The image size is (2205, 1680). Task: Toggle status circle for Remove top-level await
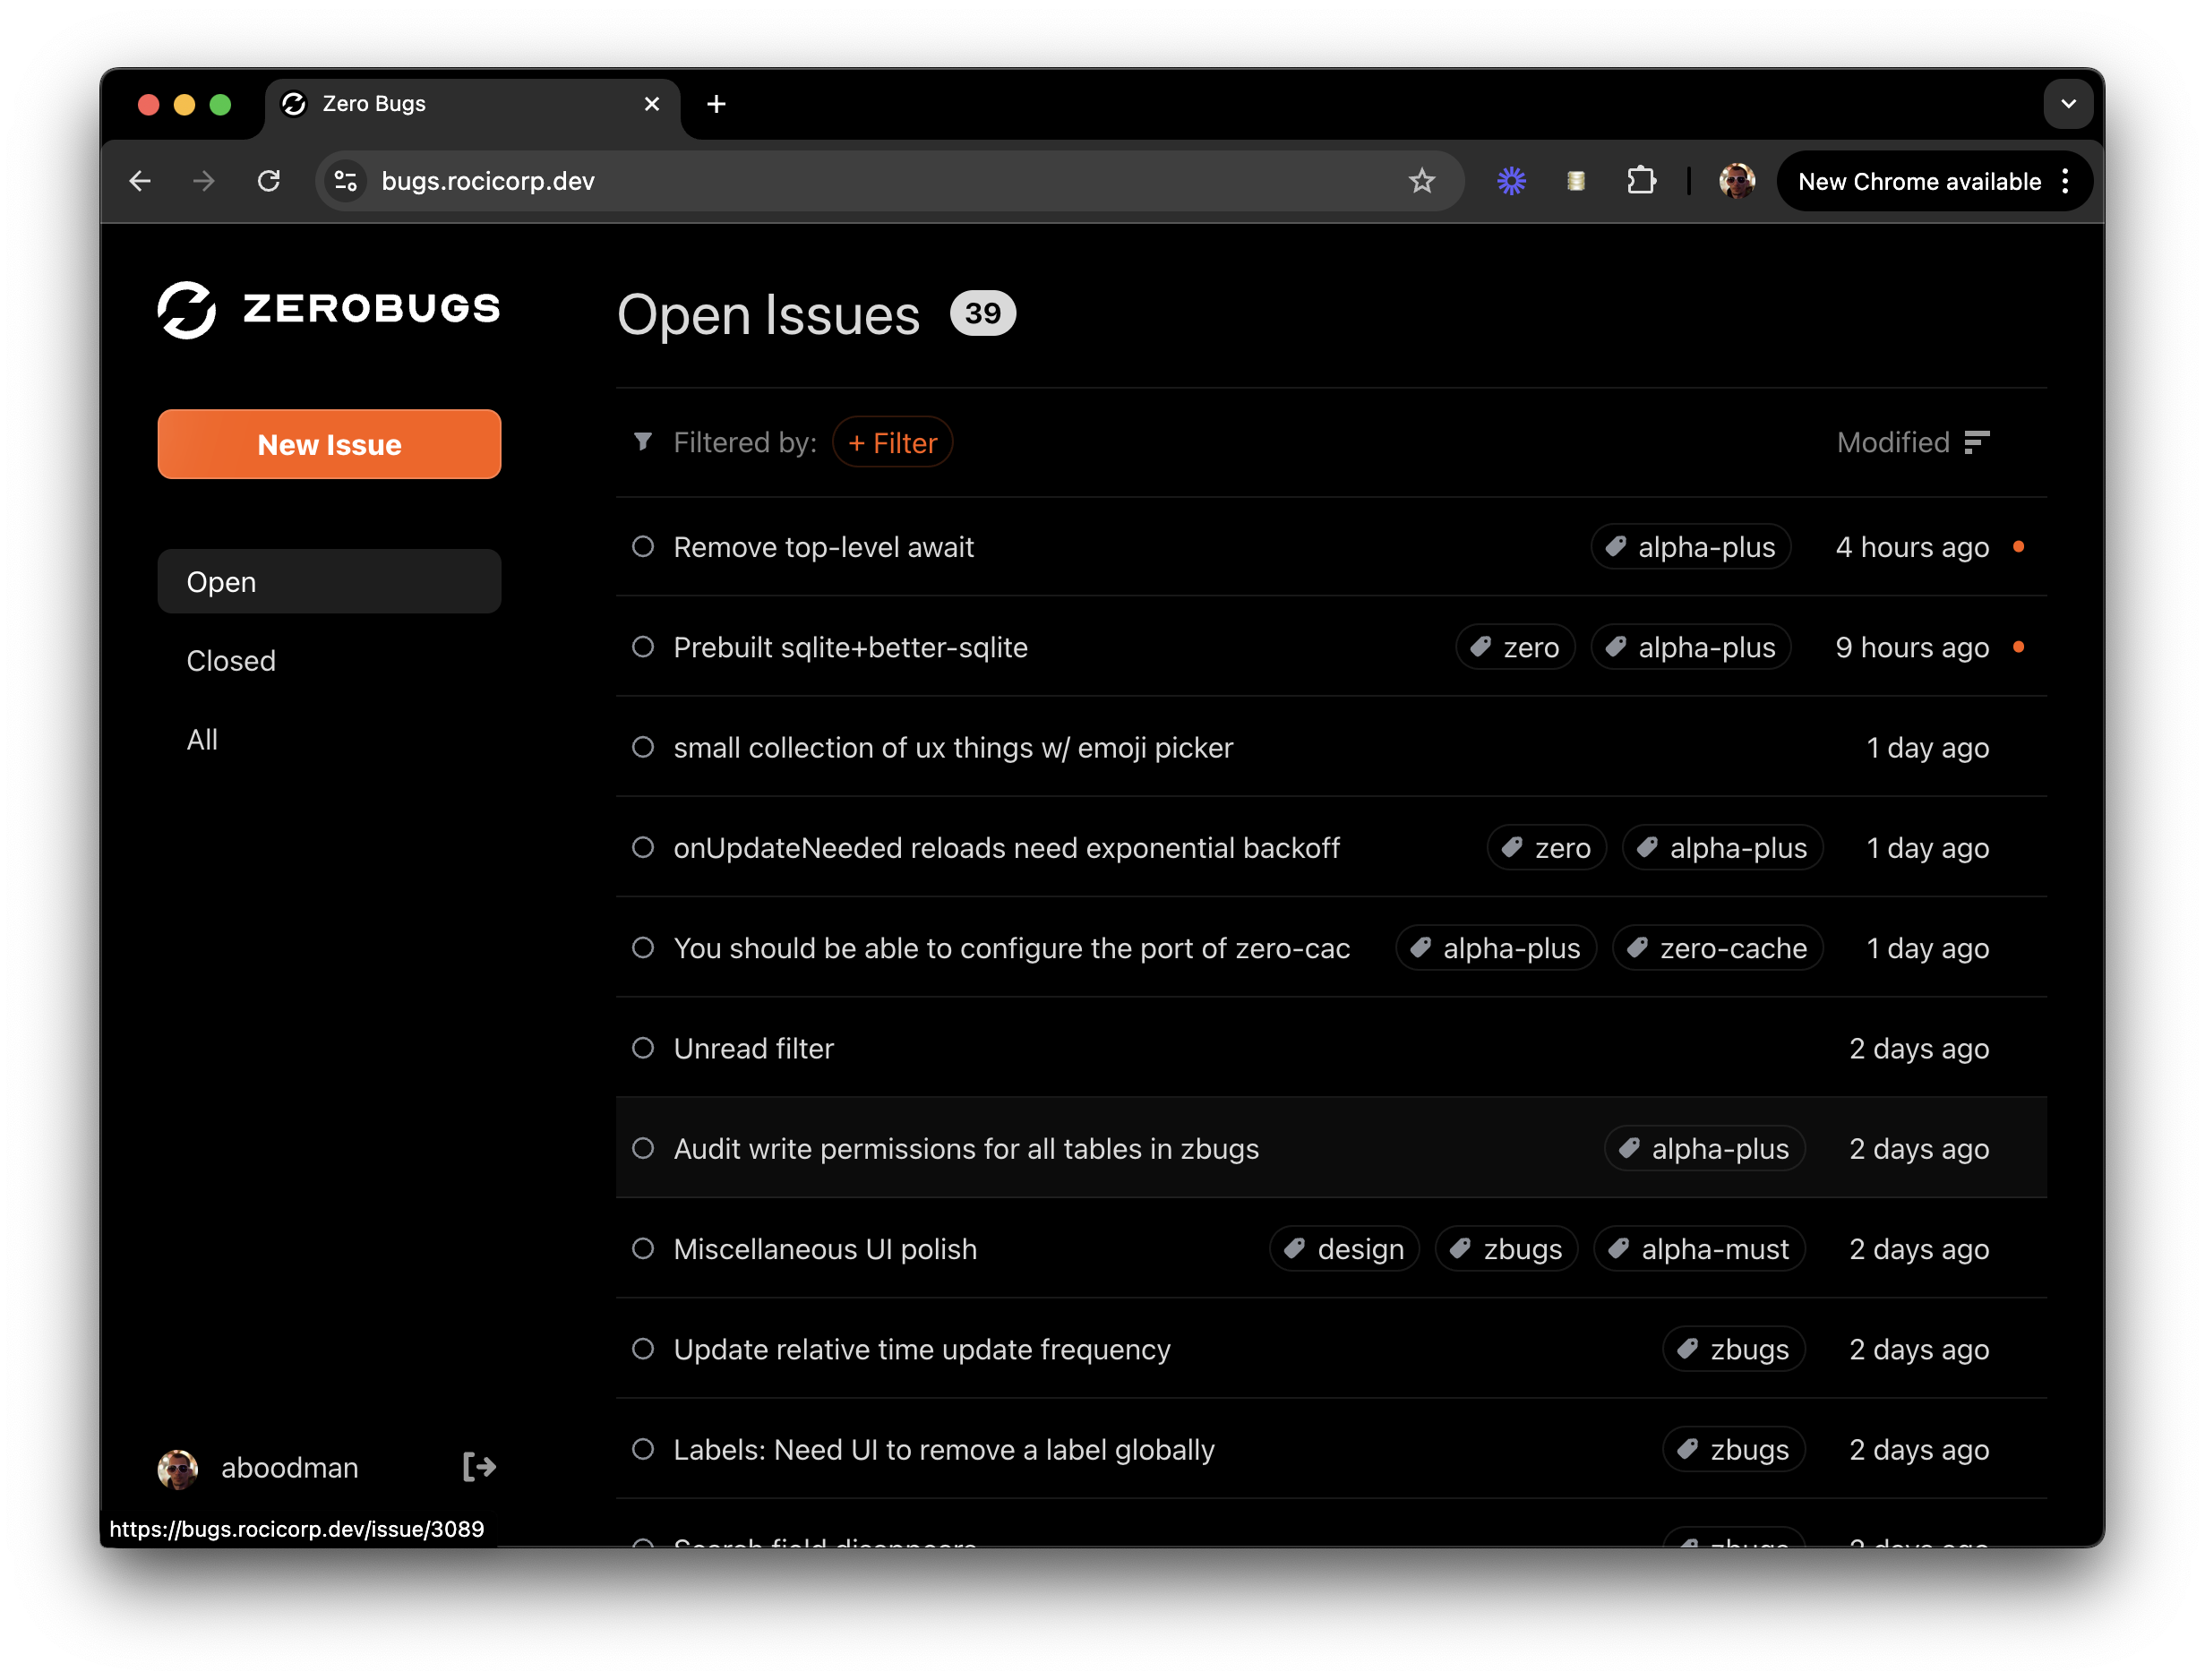click(643, 547)
